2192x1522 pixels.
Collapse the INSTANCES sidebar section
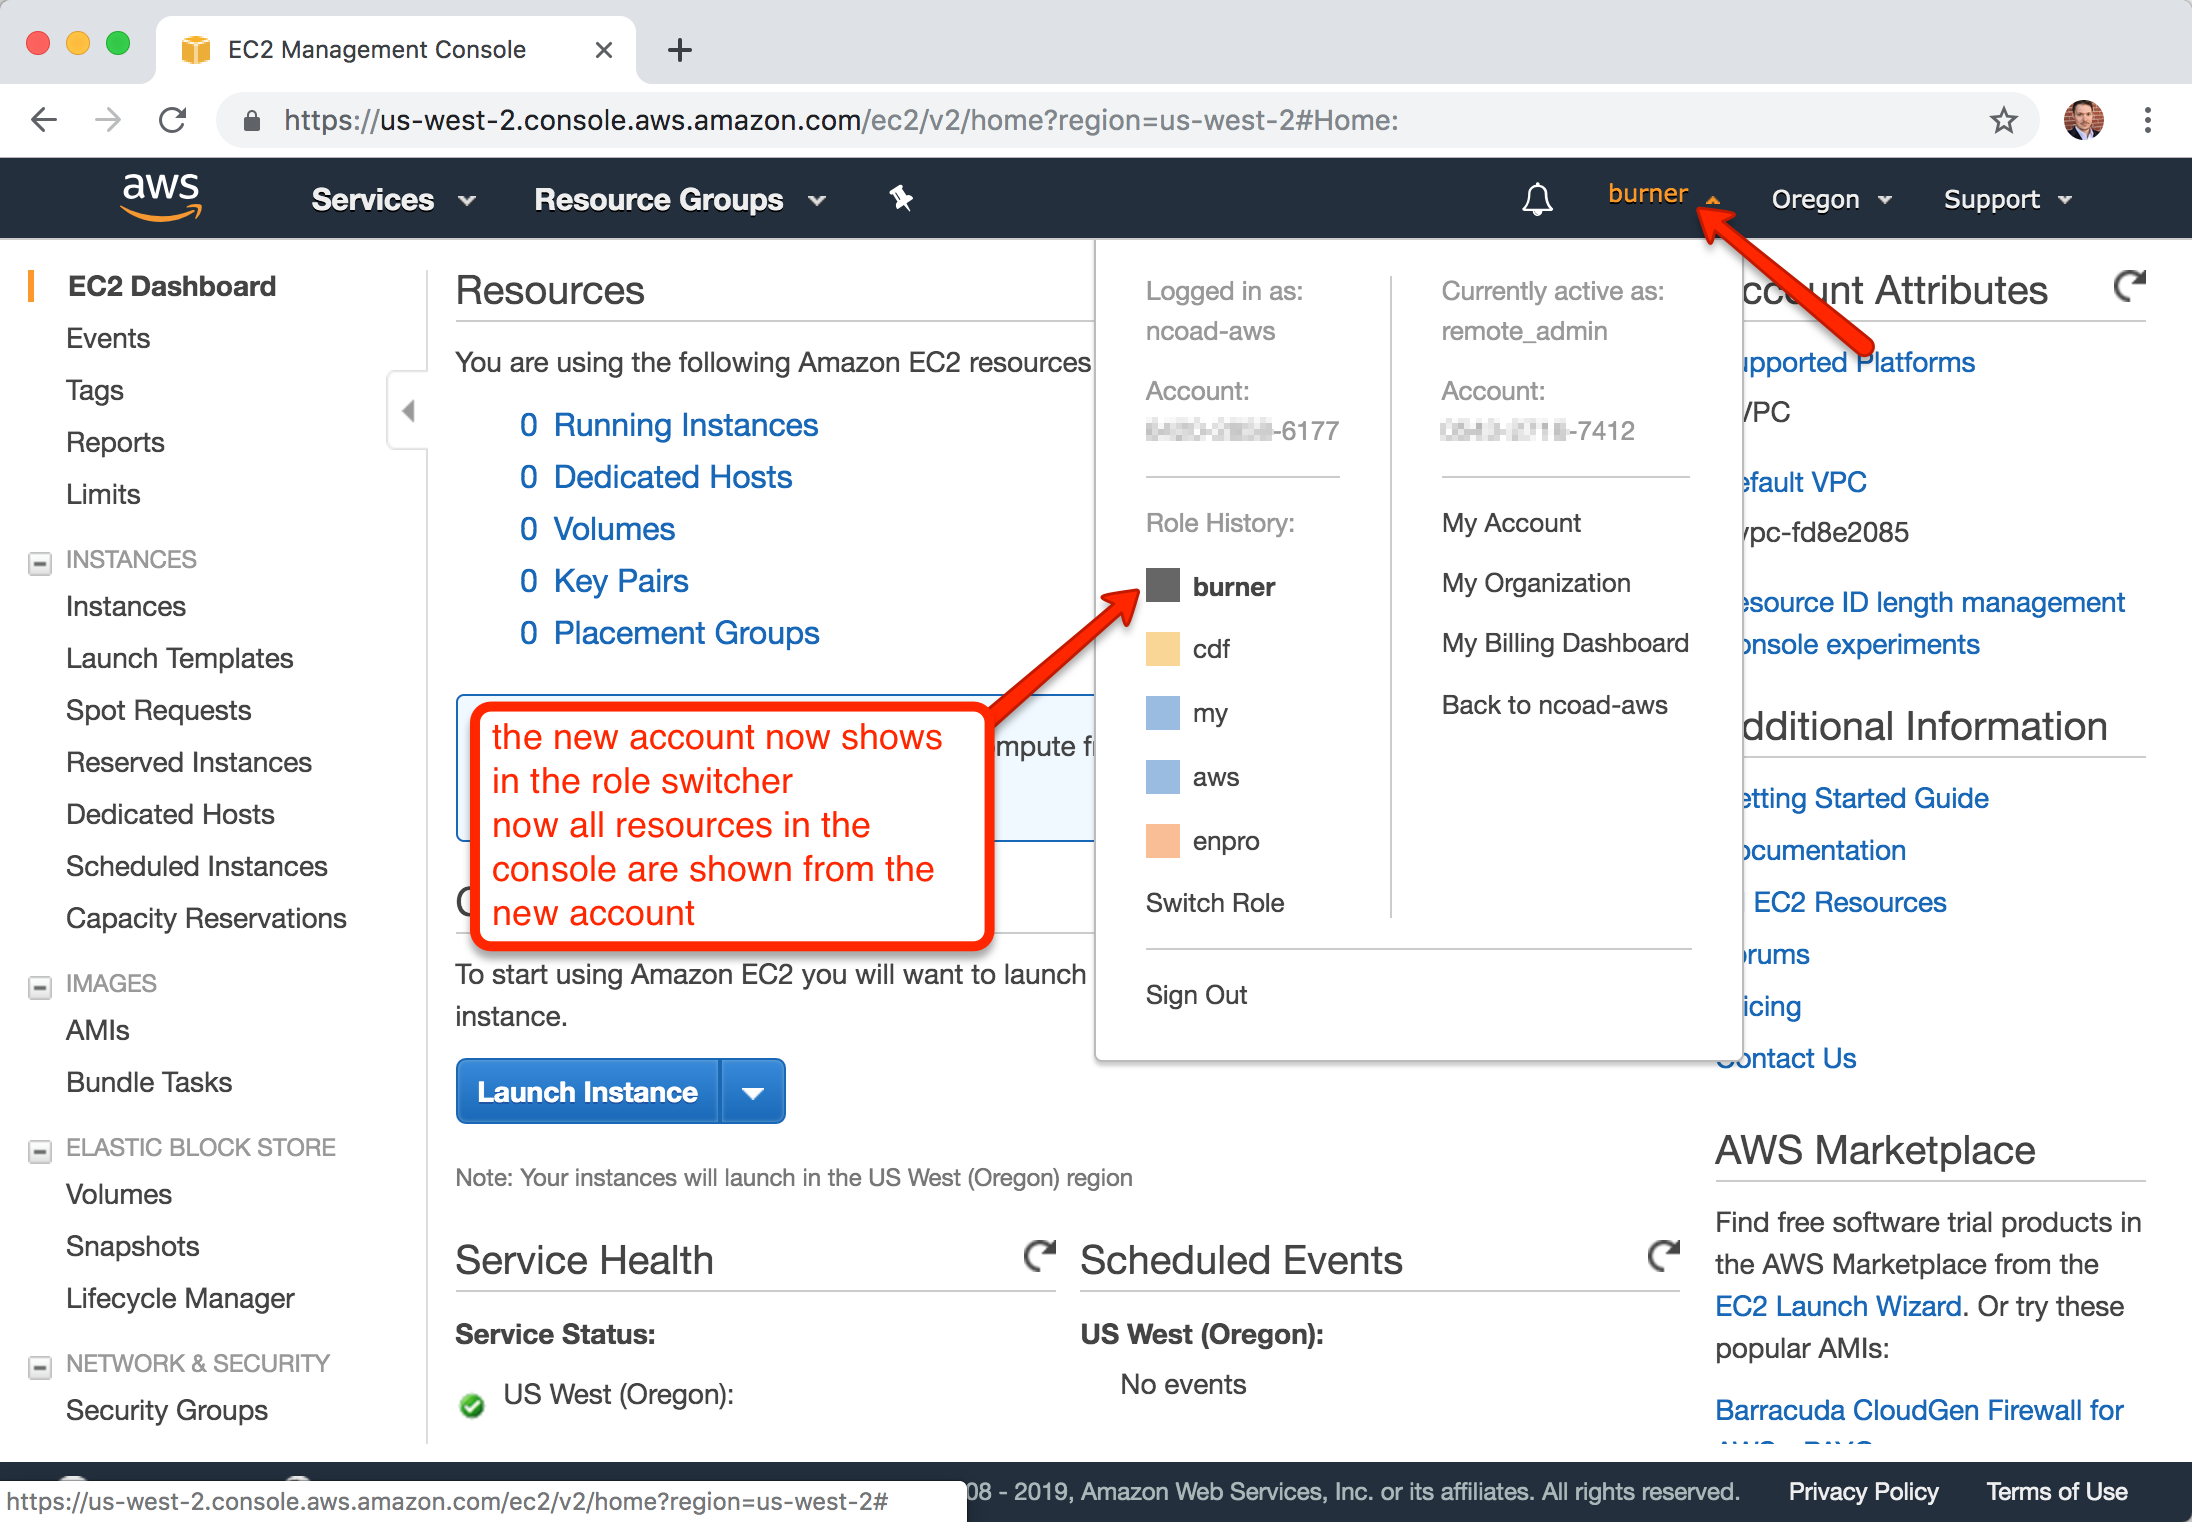pos(40,563)
